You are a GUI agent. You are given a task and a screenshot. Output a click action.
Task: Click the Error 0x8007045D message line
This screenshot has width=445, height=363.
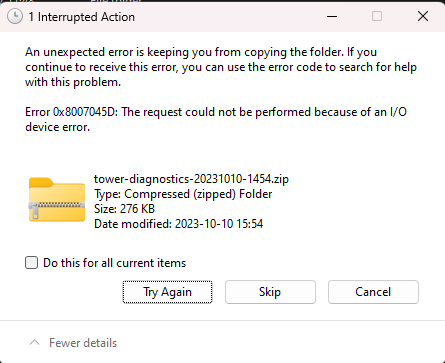pos(216,112)
